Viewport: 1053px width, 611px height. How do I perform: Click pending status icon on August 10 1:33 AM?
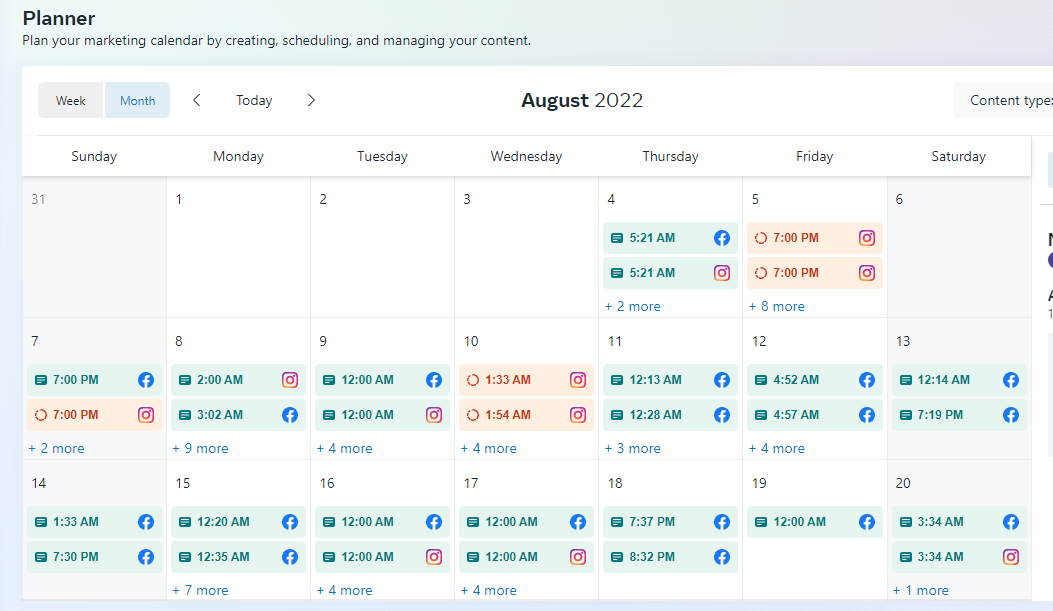point(473,380)
